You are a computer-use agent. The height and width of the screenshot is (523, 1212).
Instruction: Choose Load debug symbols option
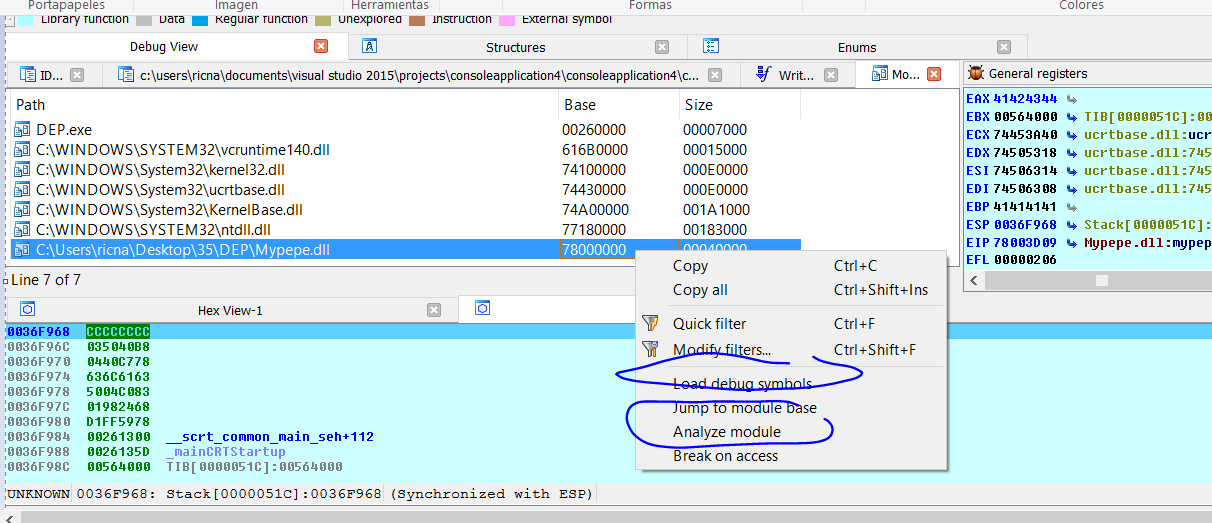point(742,384)
